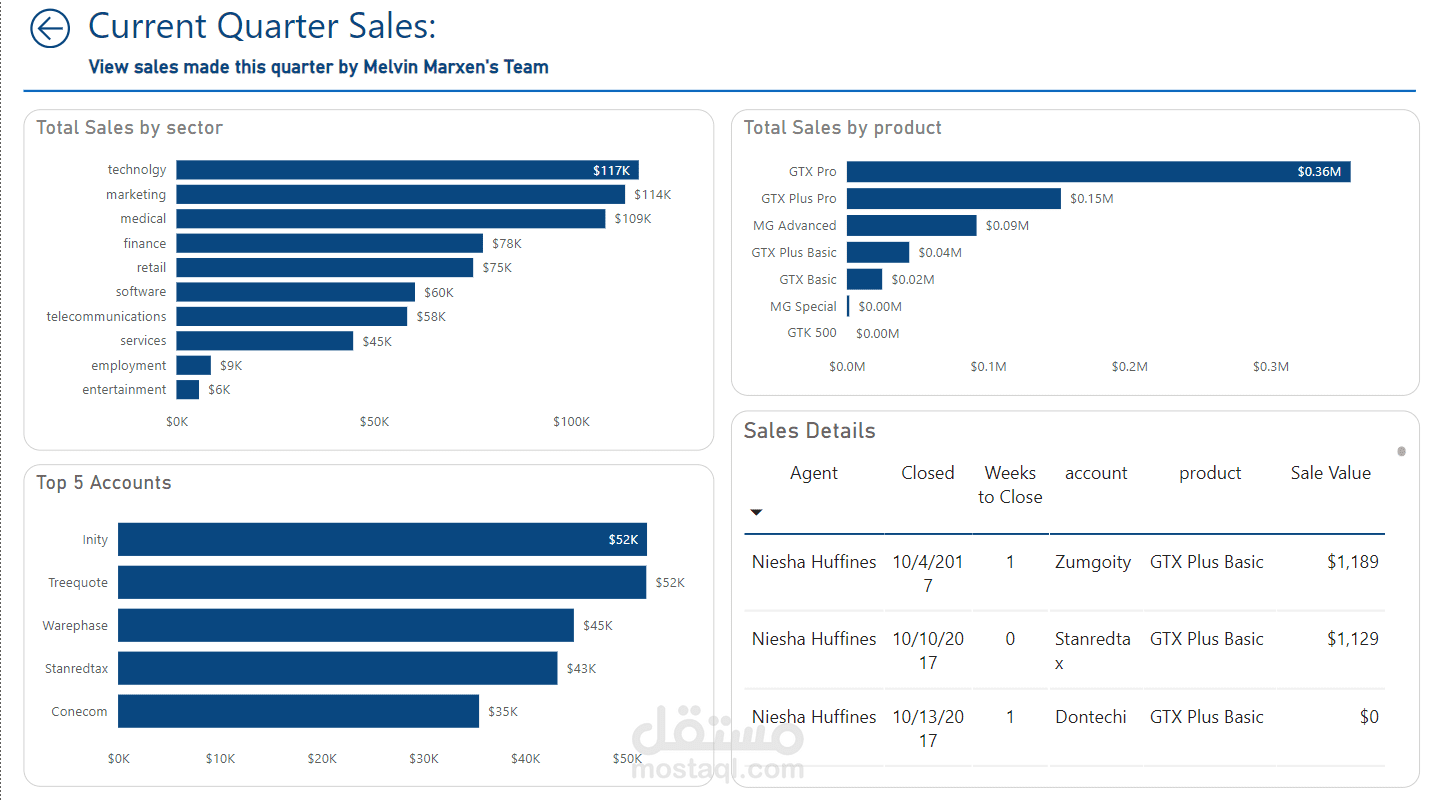Image resolution: width=1437 pixels, height=800 pixels.
Task: Click the Sales Details scrollbar thumb
Action: 1401,451
